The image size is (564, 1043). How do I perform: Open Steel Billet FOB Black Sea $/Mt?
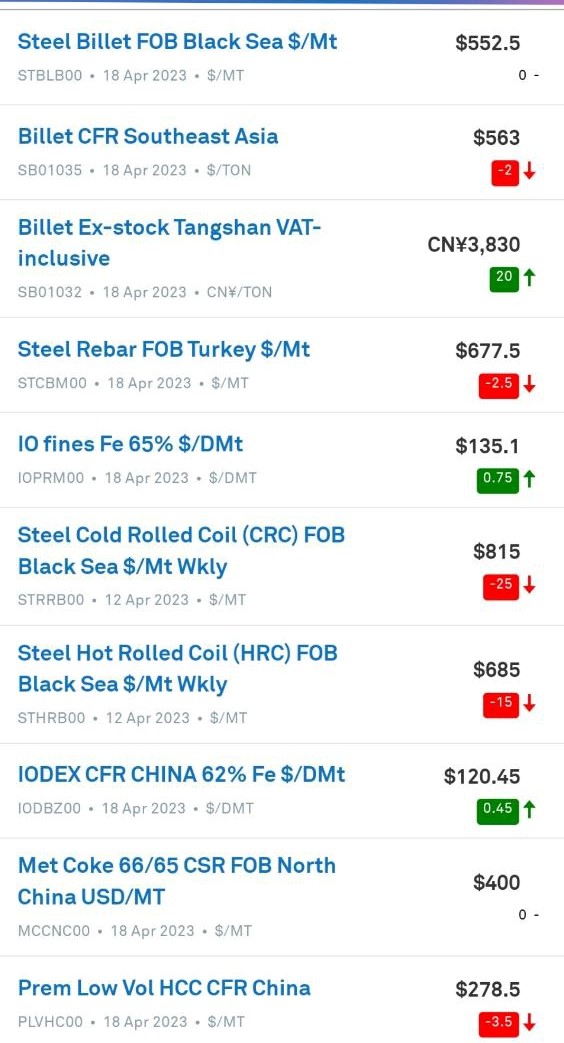point(178,42)
